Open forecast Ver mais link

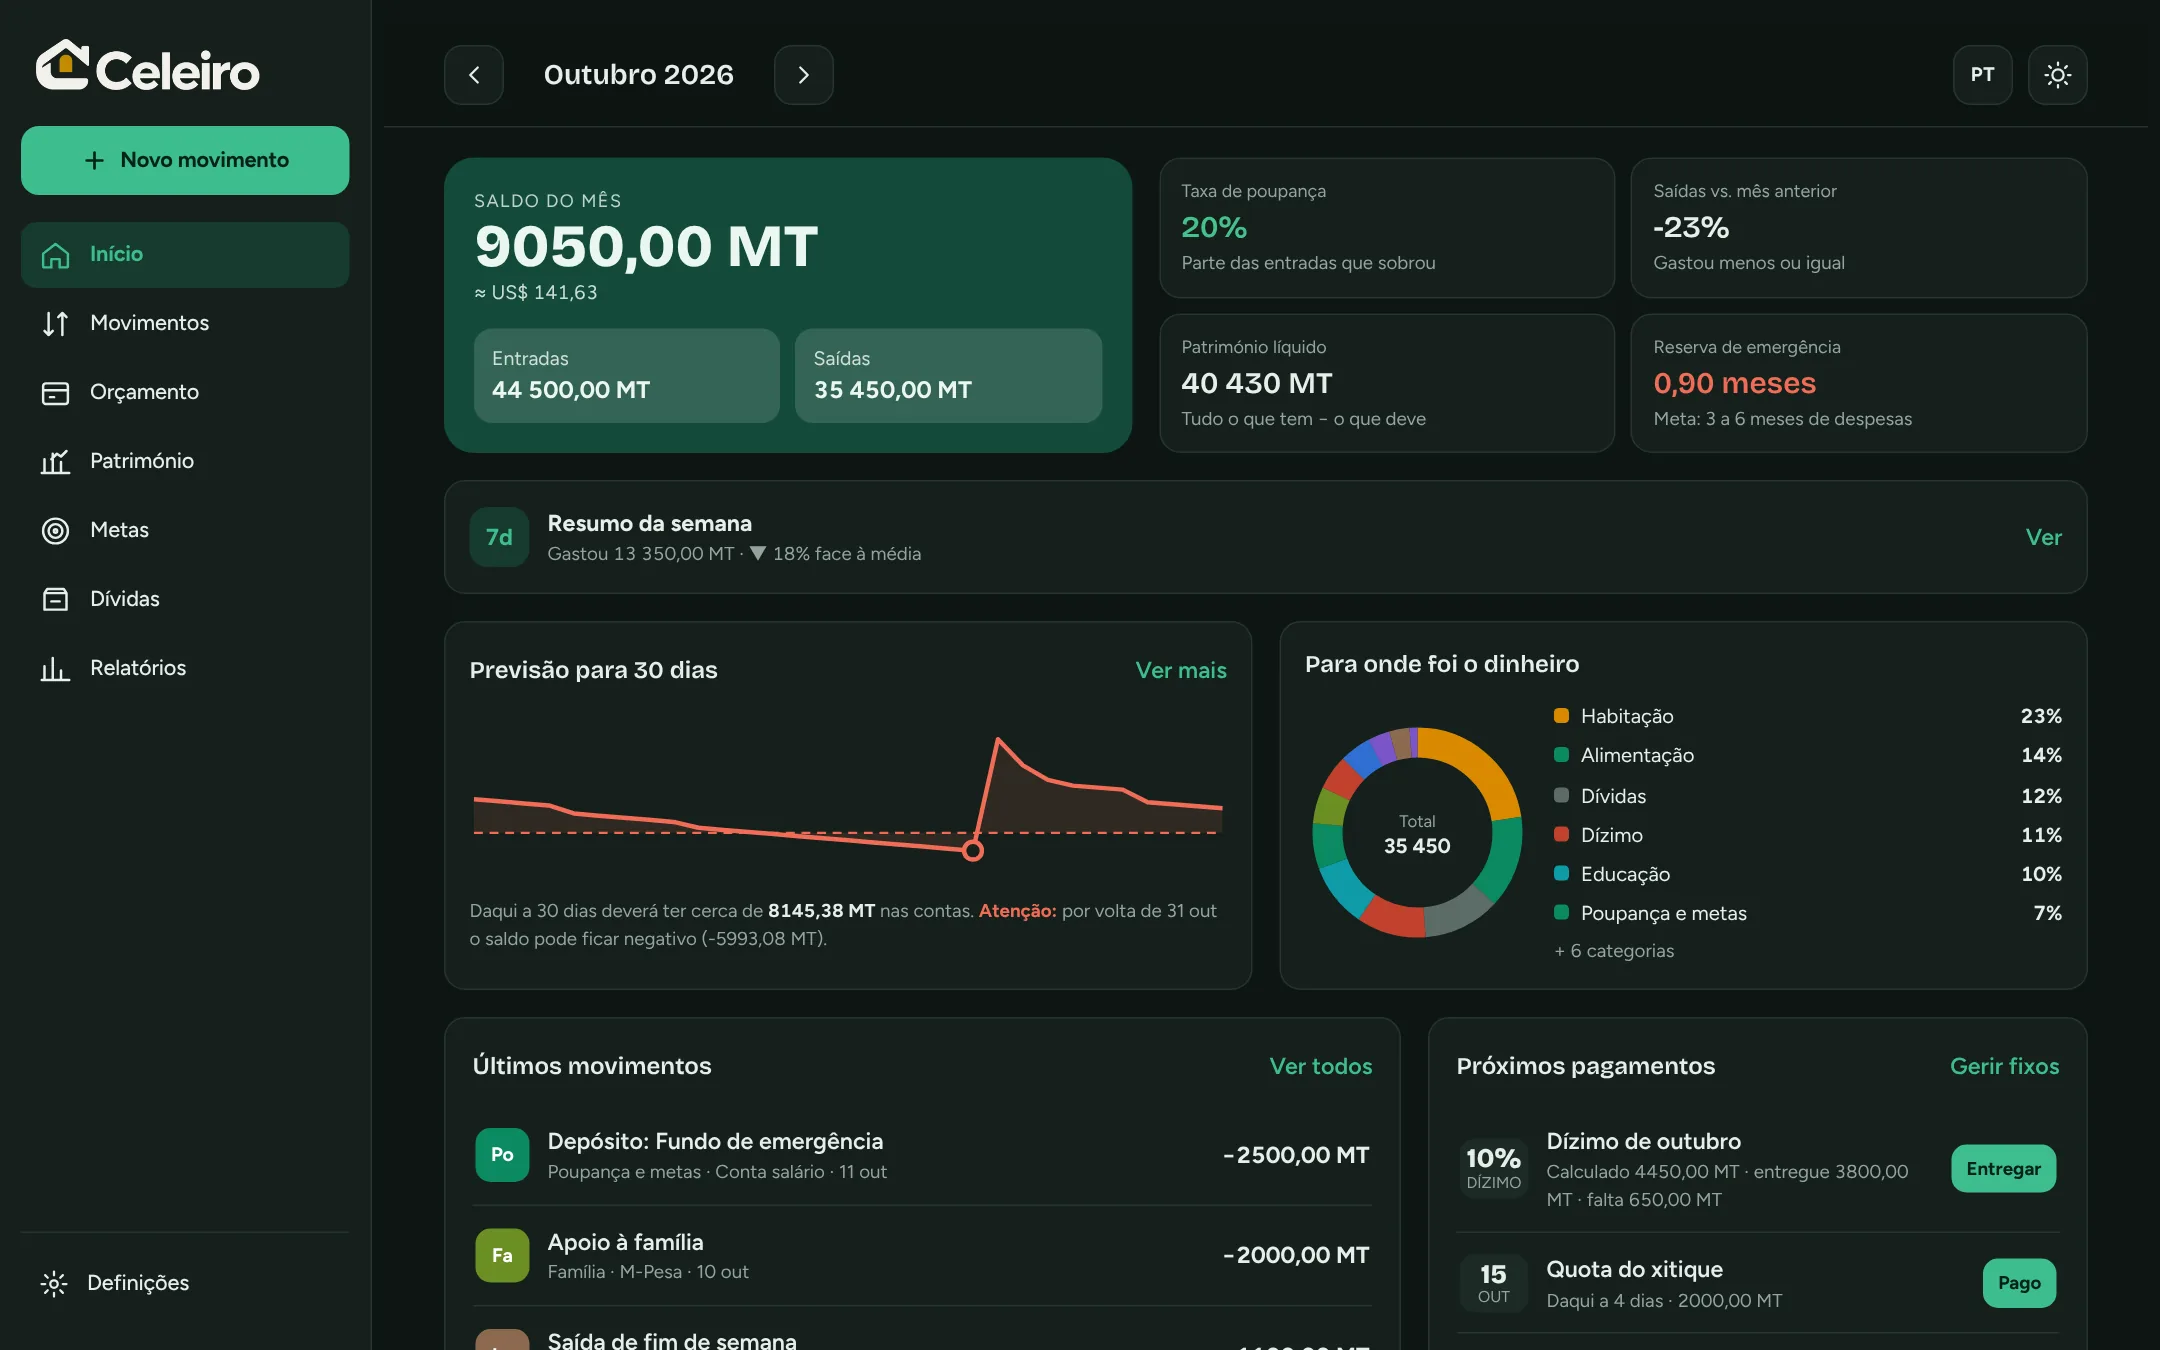pos(1181,670)
